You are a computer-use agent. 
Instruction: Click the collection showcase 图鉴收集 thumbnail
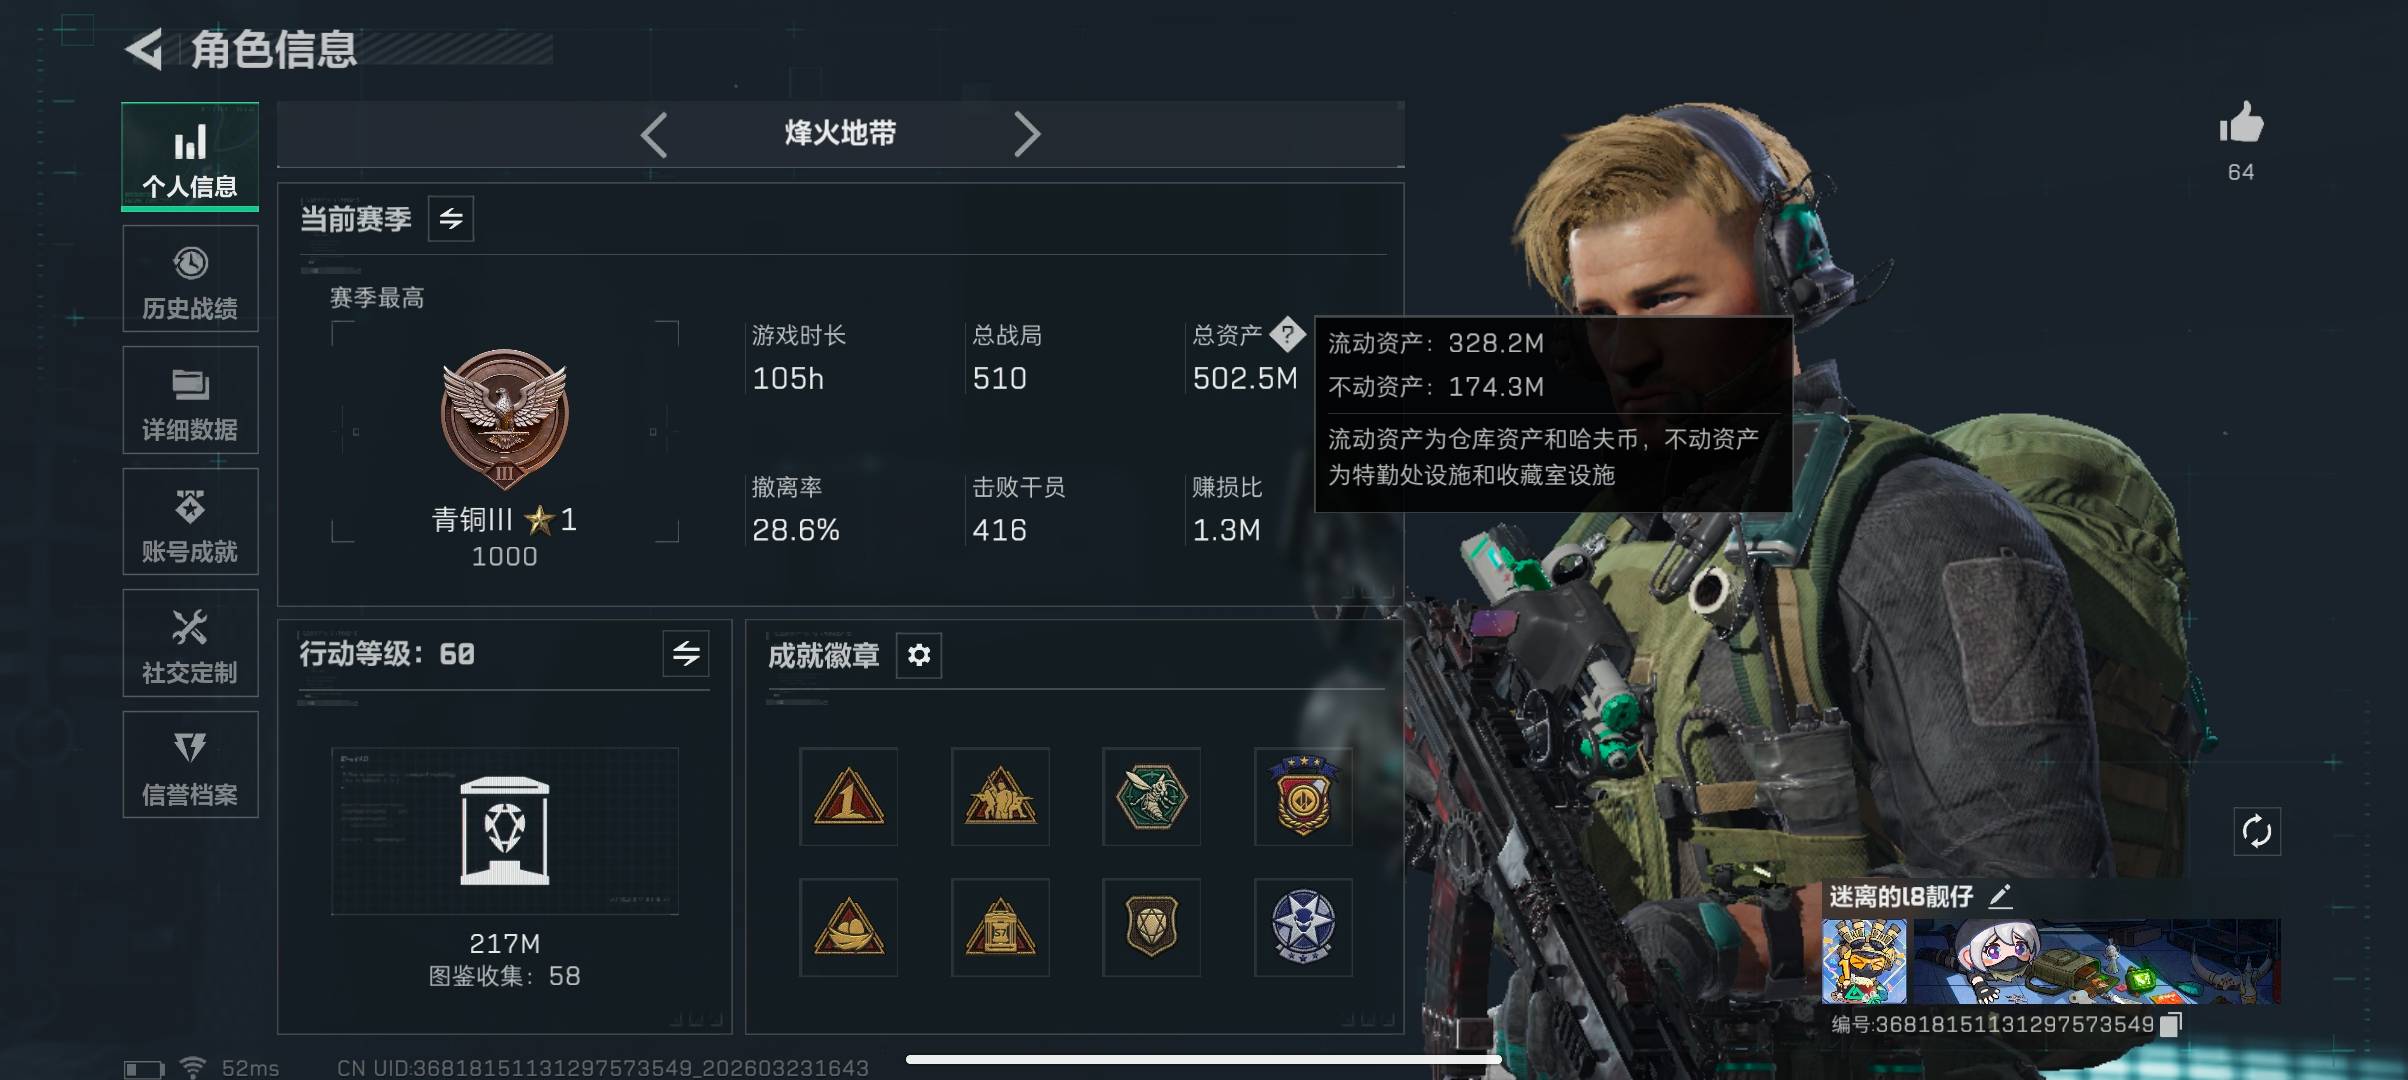point(505,831)
